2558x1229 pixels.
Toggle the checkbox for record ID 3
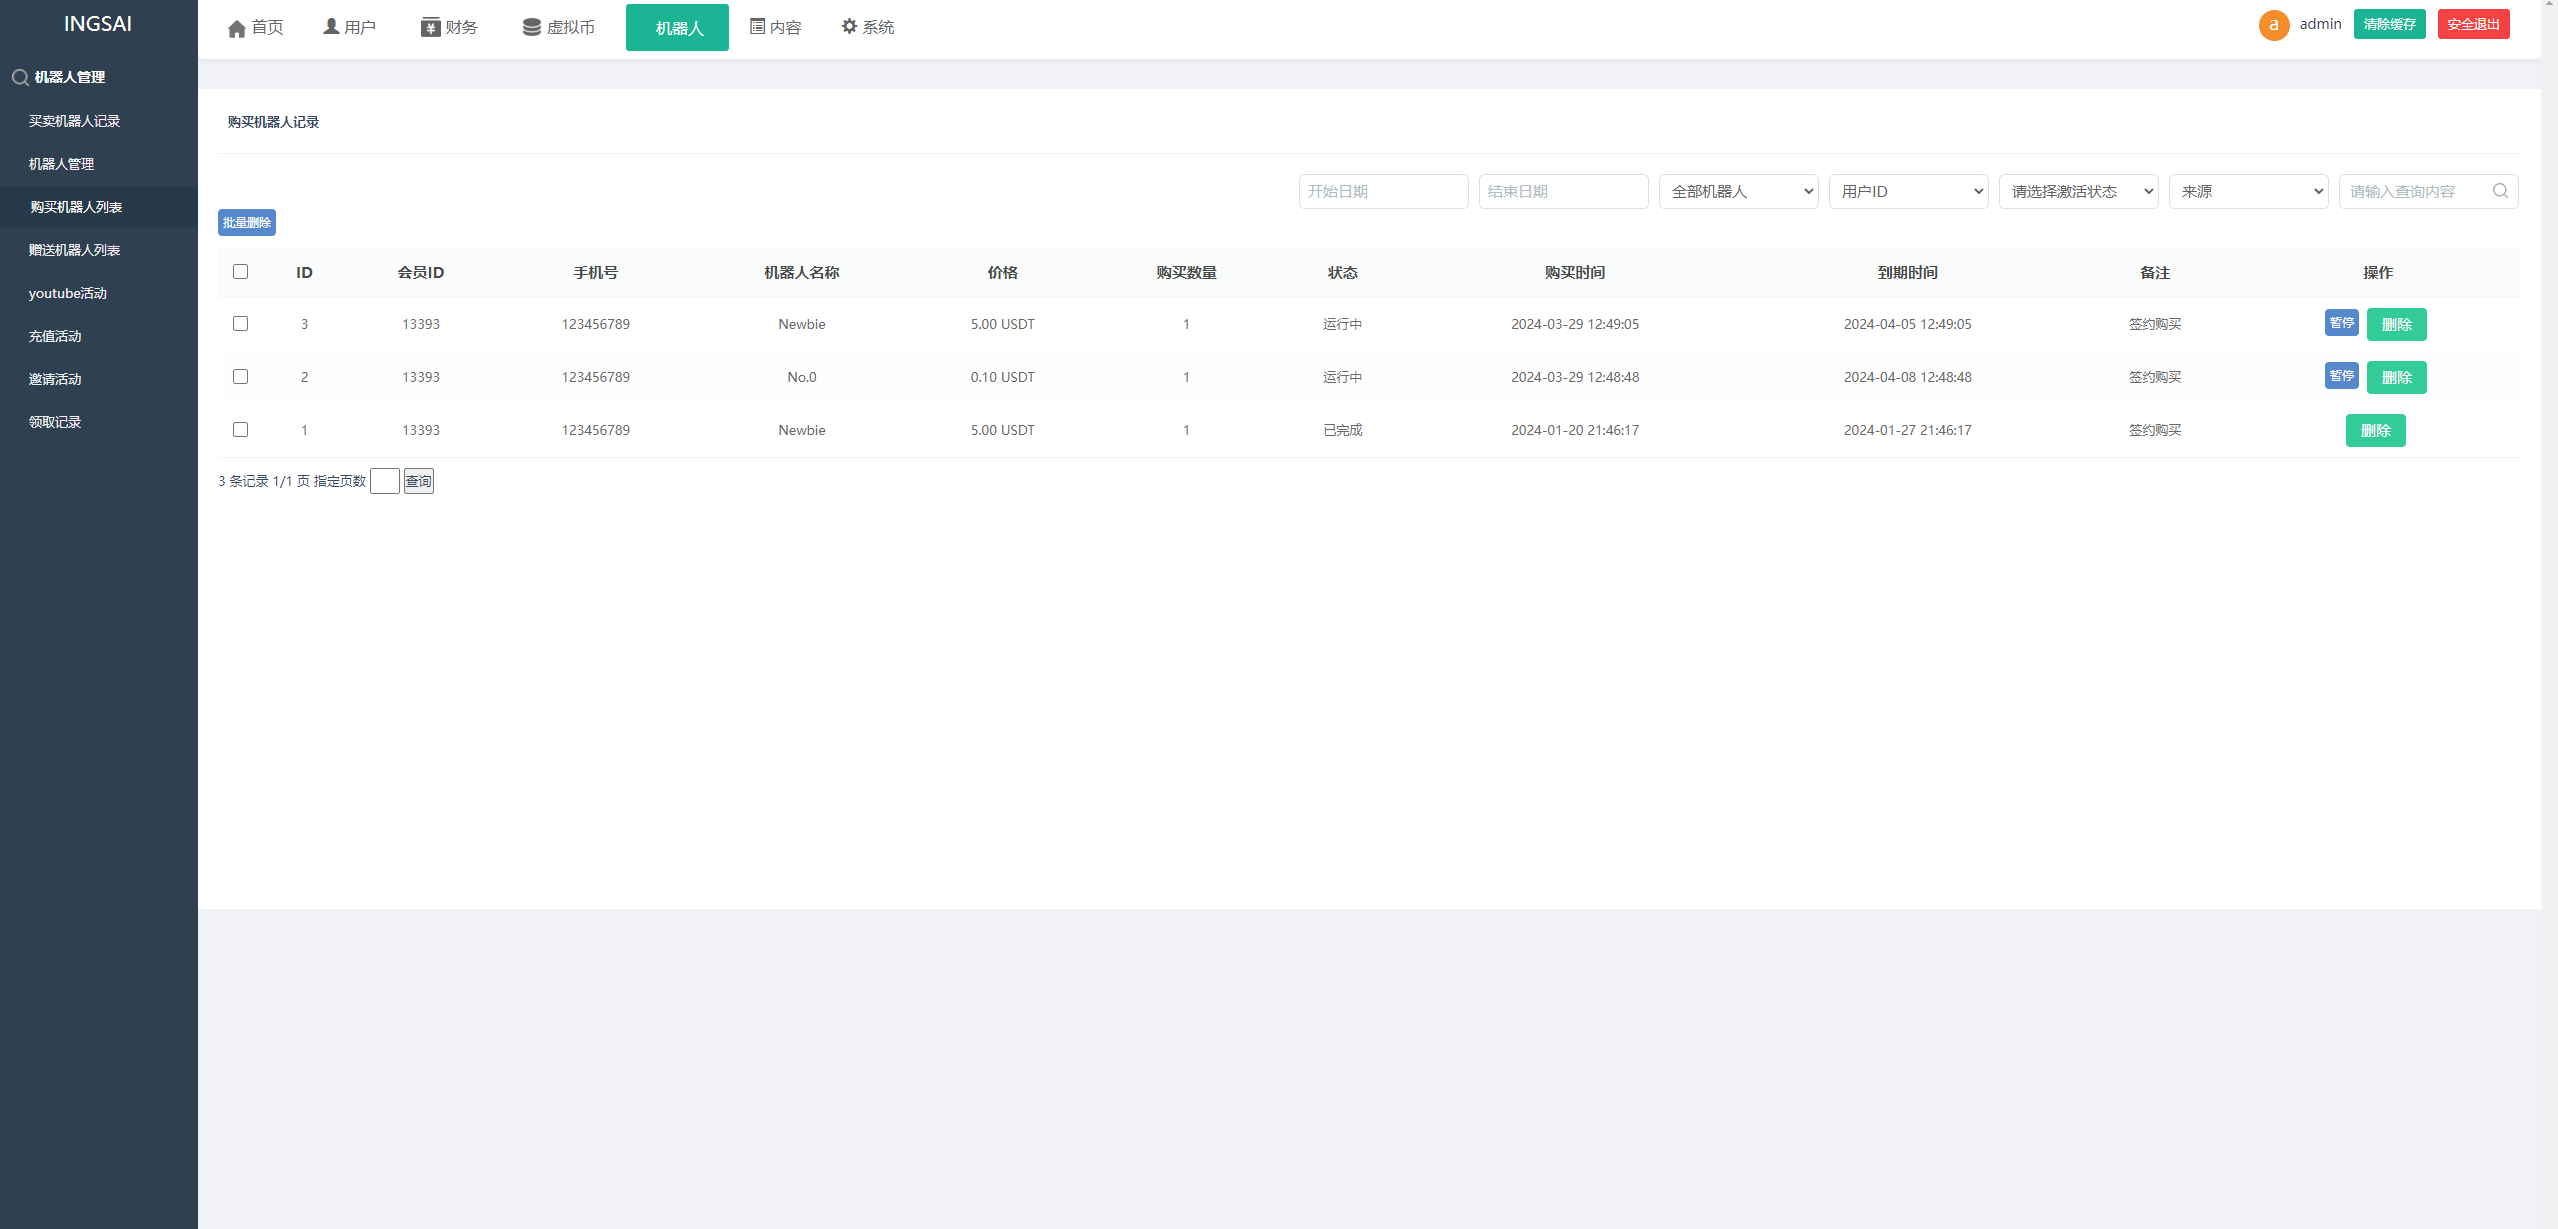click(240, 323)
